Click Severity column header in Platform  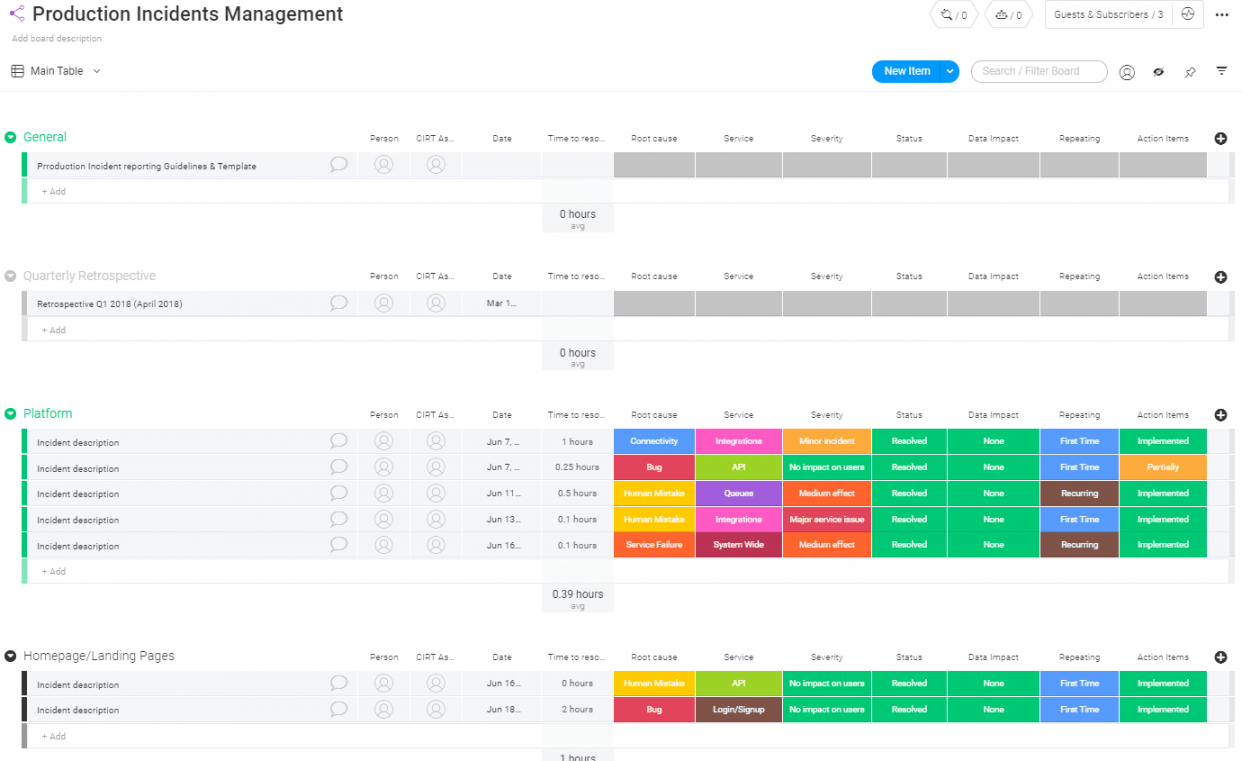click(x=827, y=415)
